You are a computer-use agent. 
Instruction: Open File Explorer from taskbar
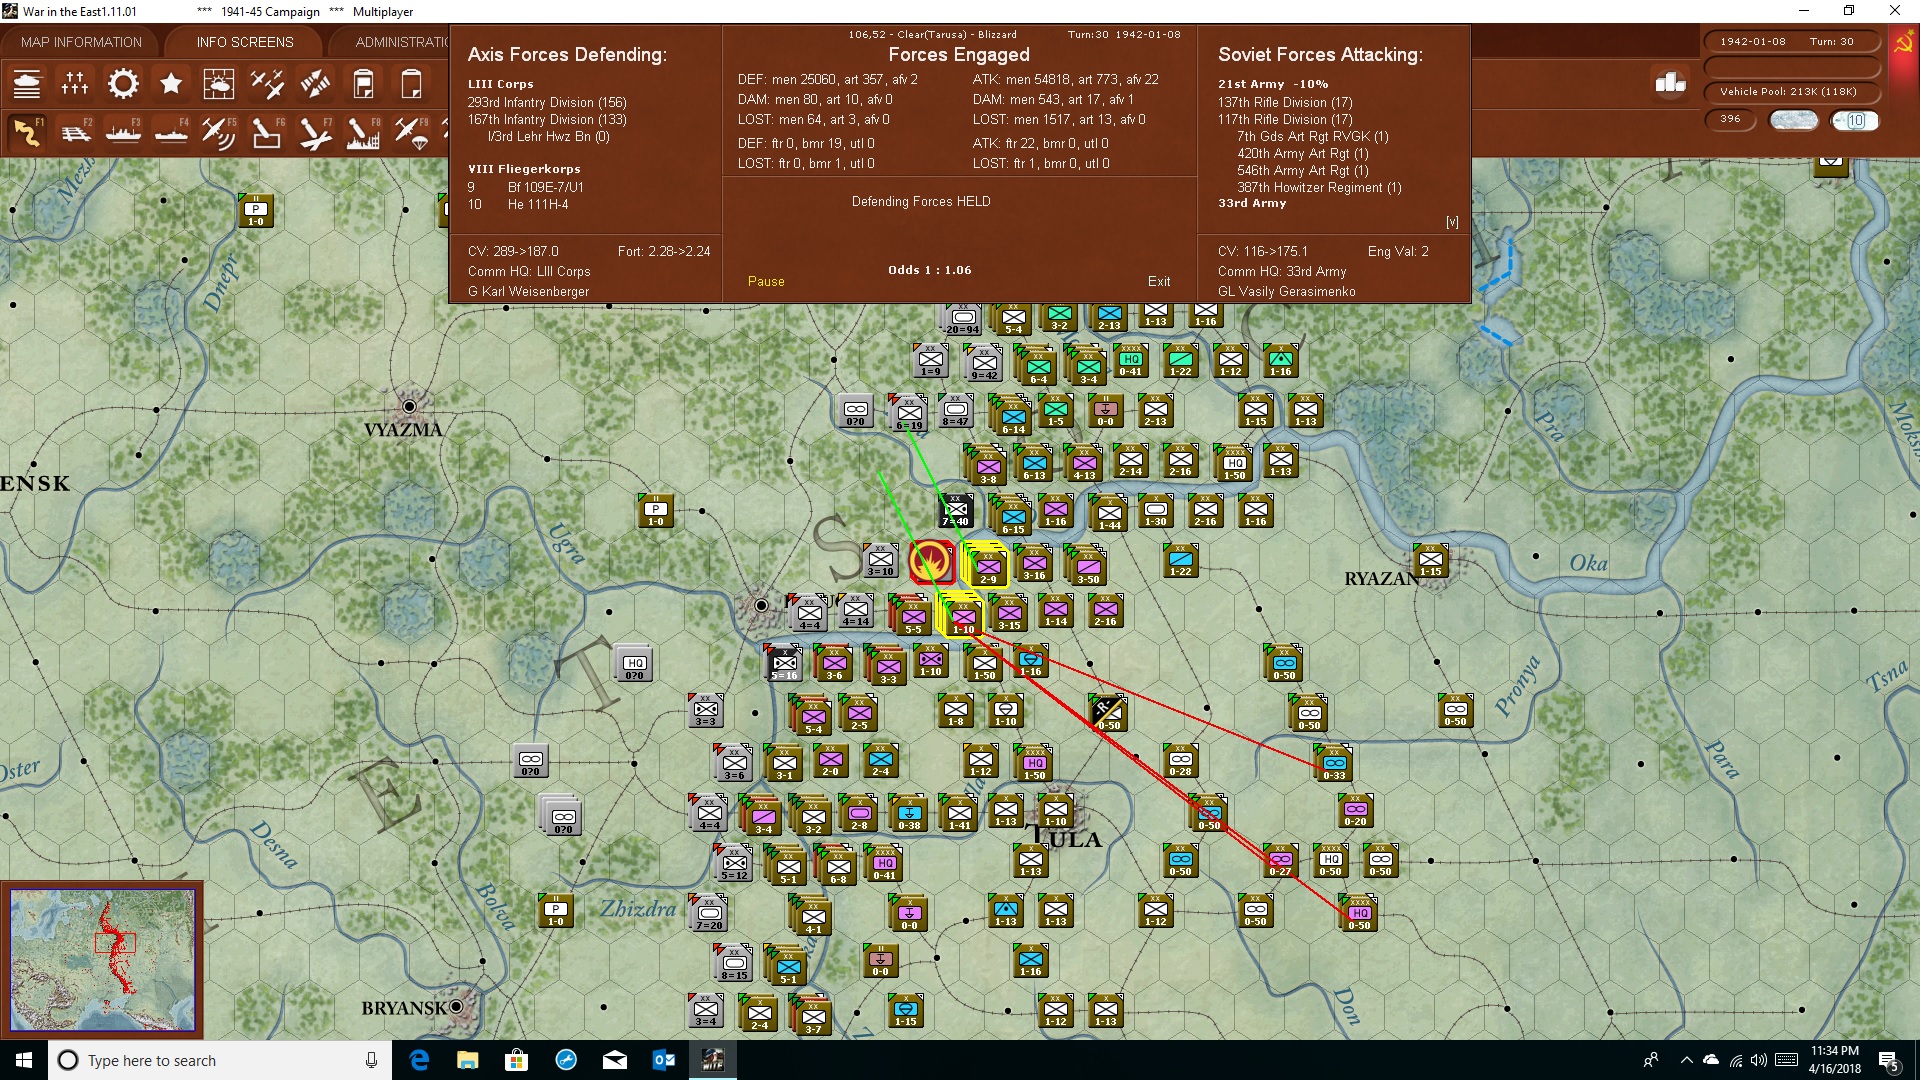(x=467, y=1060)
